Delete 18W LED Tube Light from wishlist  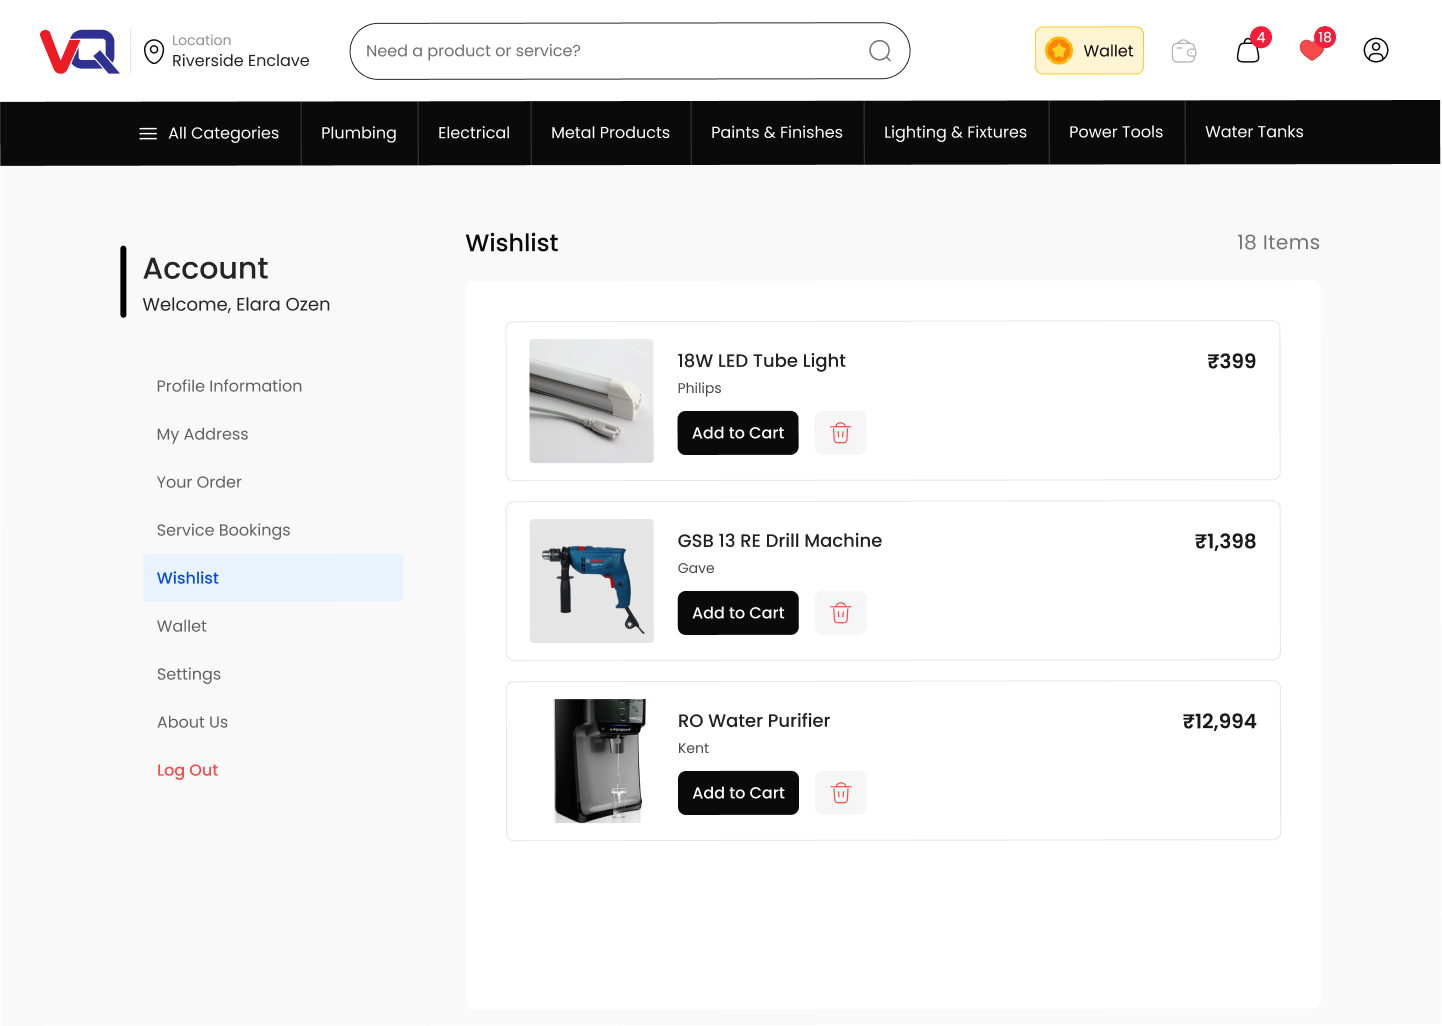[x=840, y=433]
